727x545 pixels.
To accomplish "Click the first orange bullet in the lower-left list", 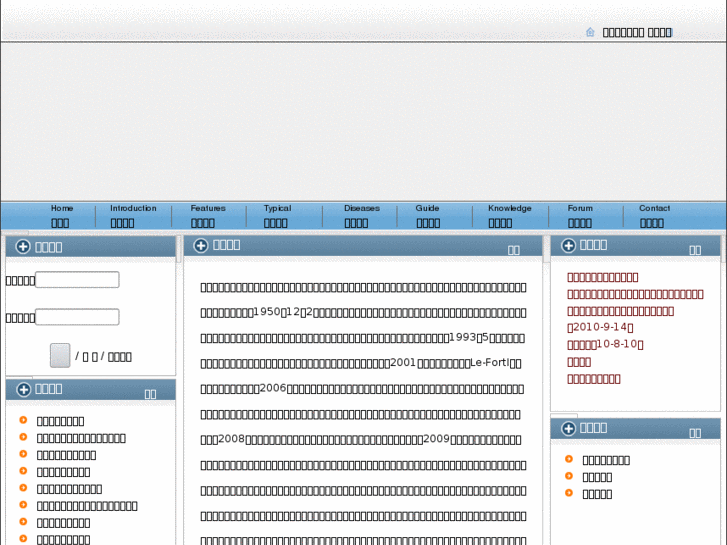I will coord(23,421).
